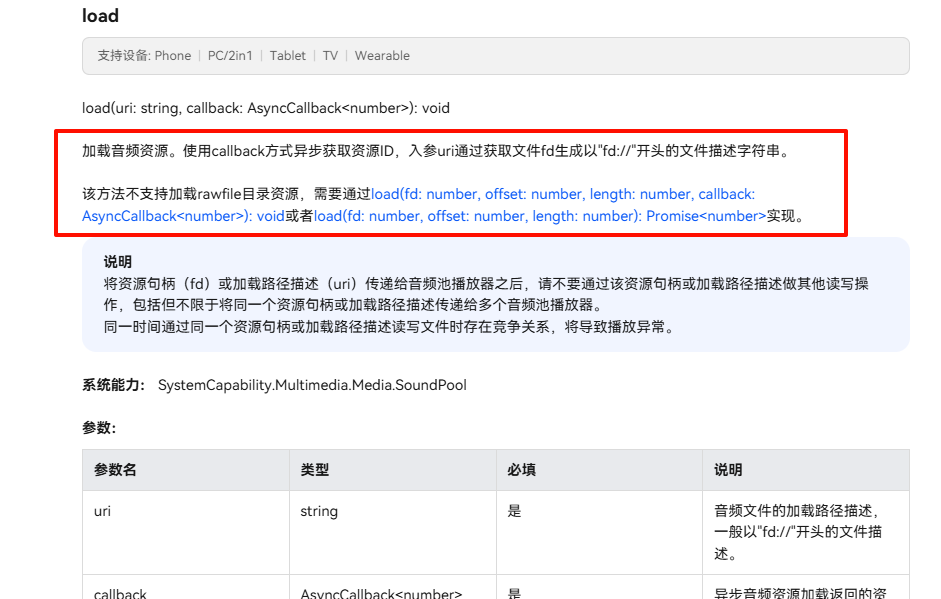Click the SystemCapability.Multimedia.Media.SoundPool text
The height and width of the screenshot is (599, 941).
(312, 385)
